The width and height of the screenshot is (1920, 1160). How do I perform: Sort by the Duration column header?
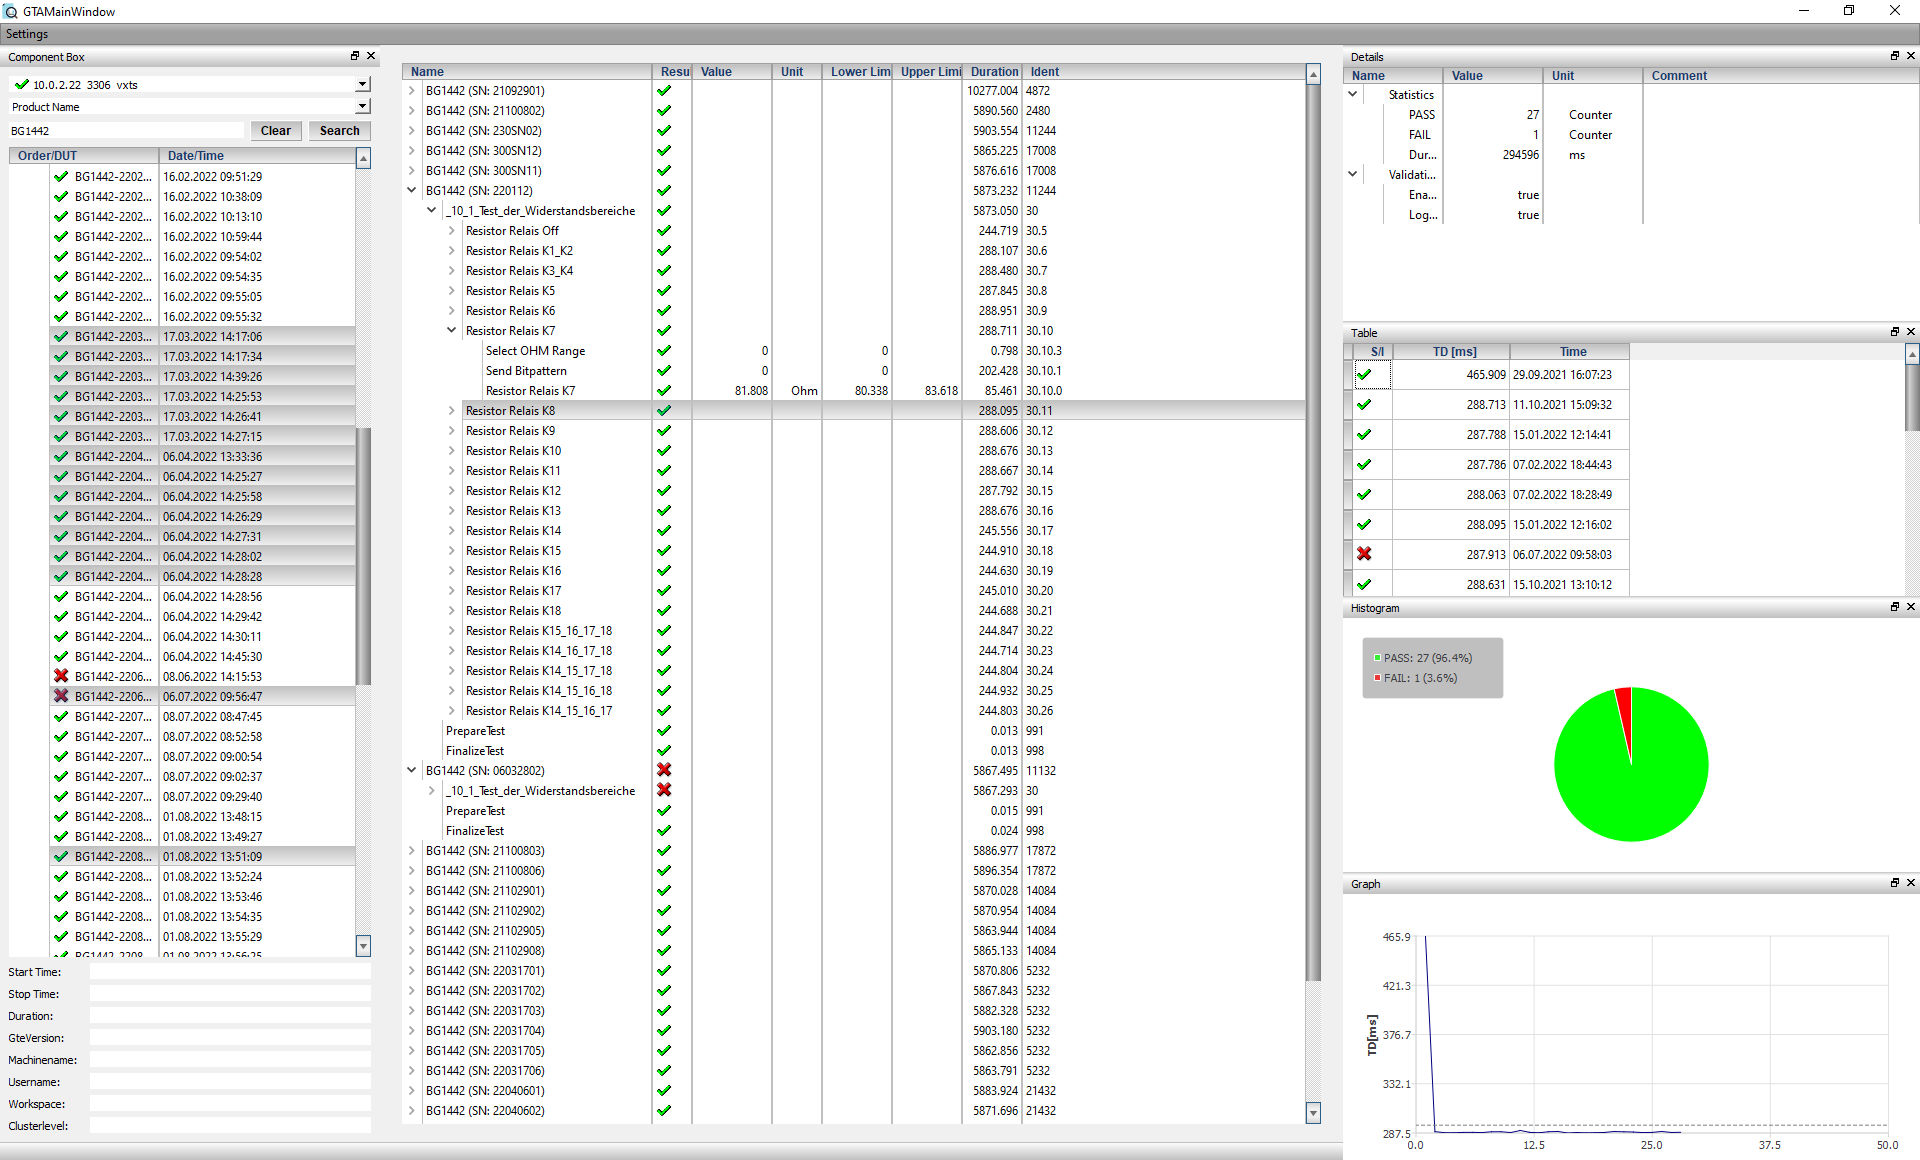pyautogui.click(x=994, y=72)
